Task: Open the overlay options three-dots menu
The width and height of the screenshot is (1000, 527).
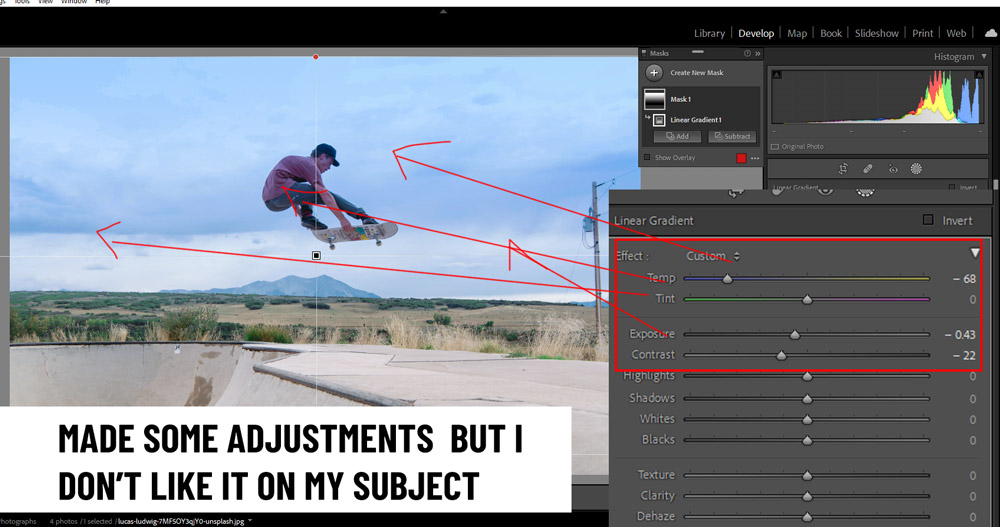Action: coord(755,158)
